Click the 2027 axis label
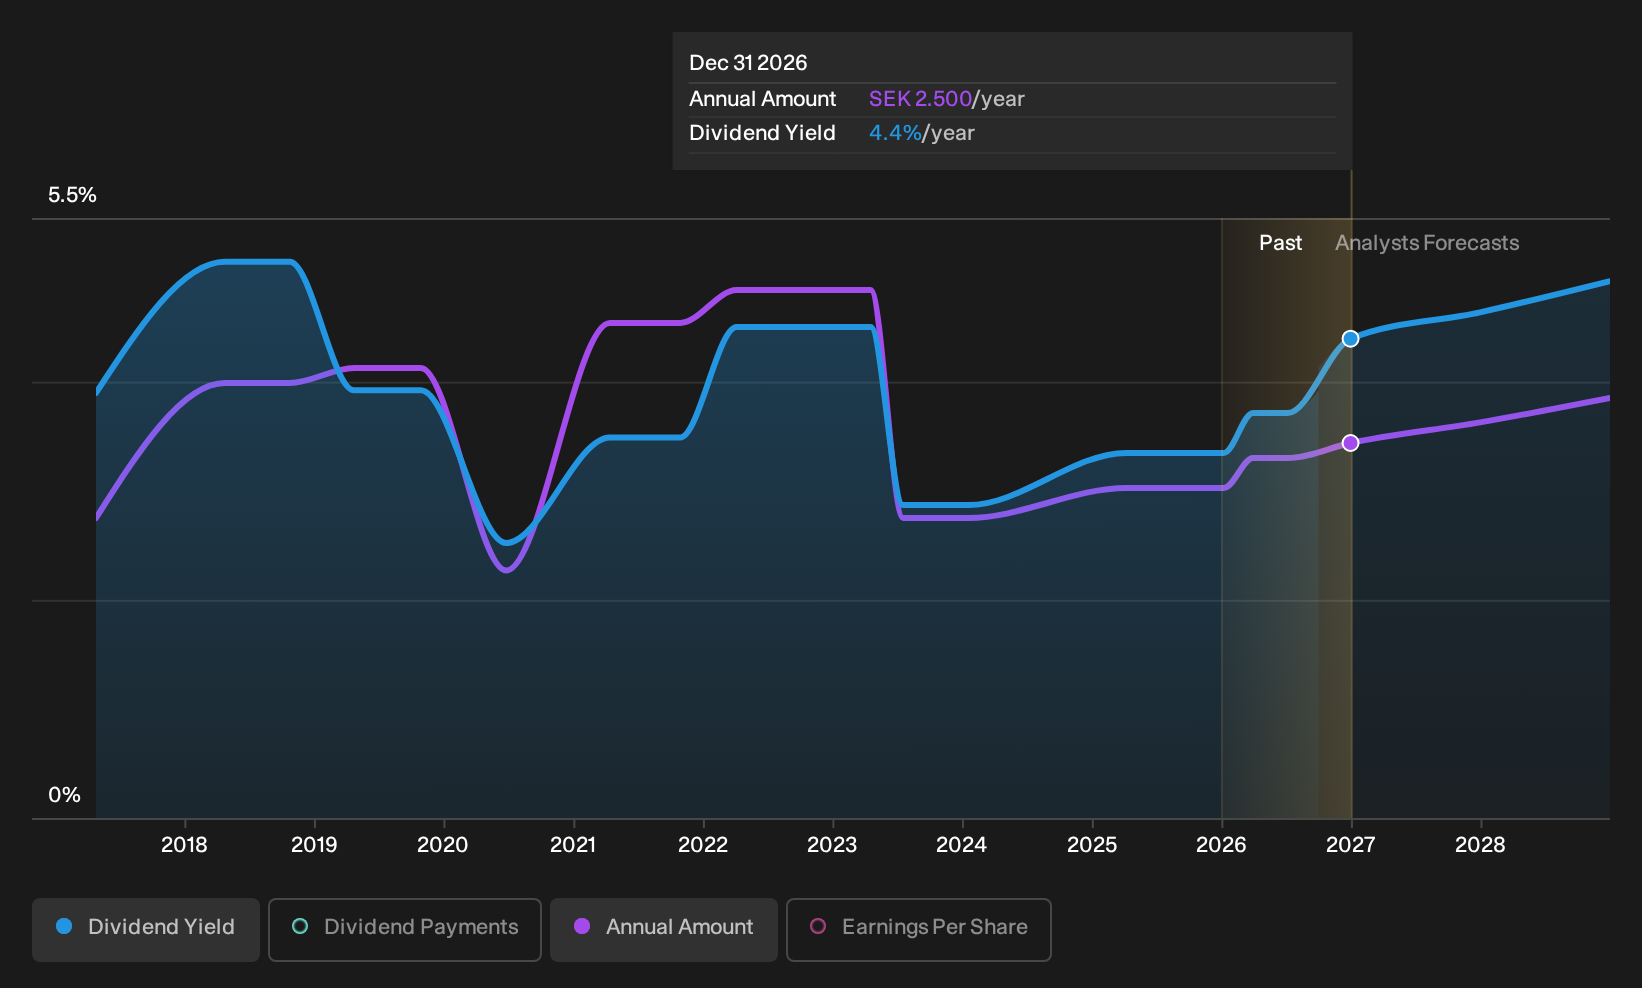 click(1351, 845)
